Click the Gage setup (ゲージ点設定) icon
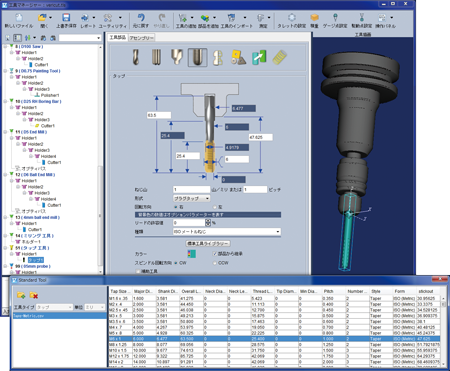The width and height of the screenshot is (450, 371). click(x=335, y=17)
